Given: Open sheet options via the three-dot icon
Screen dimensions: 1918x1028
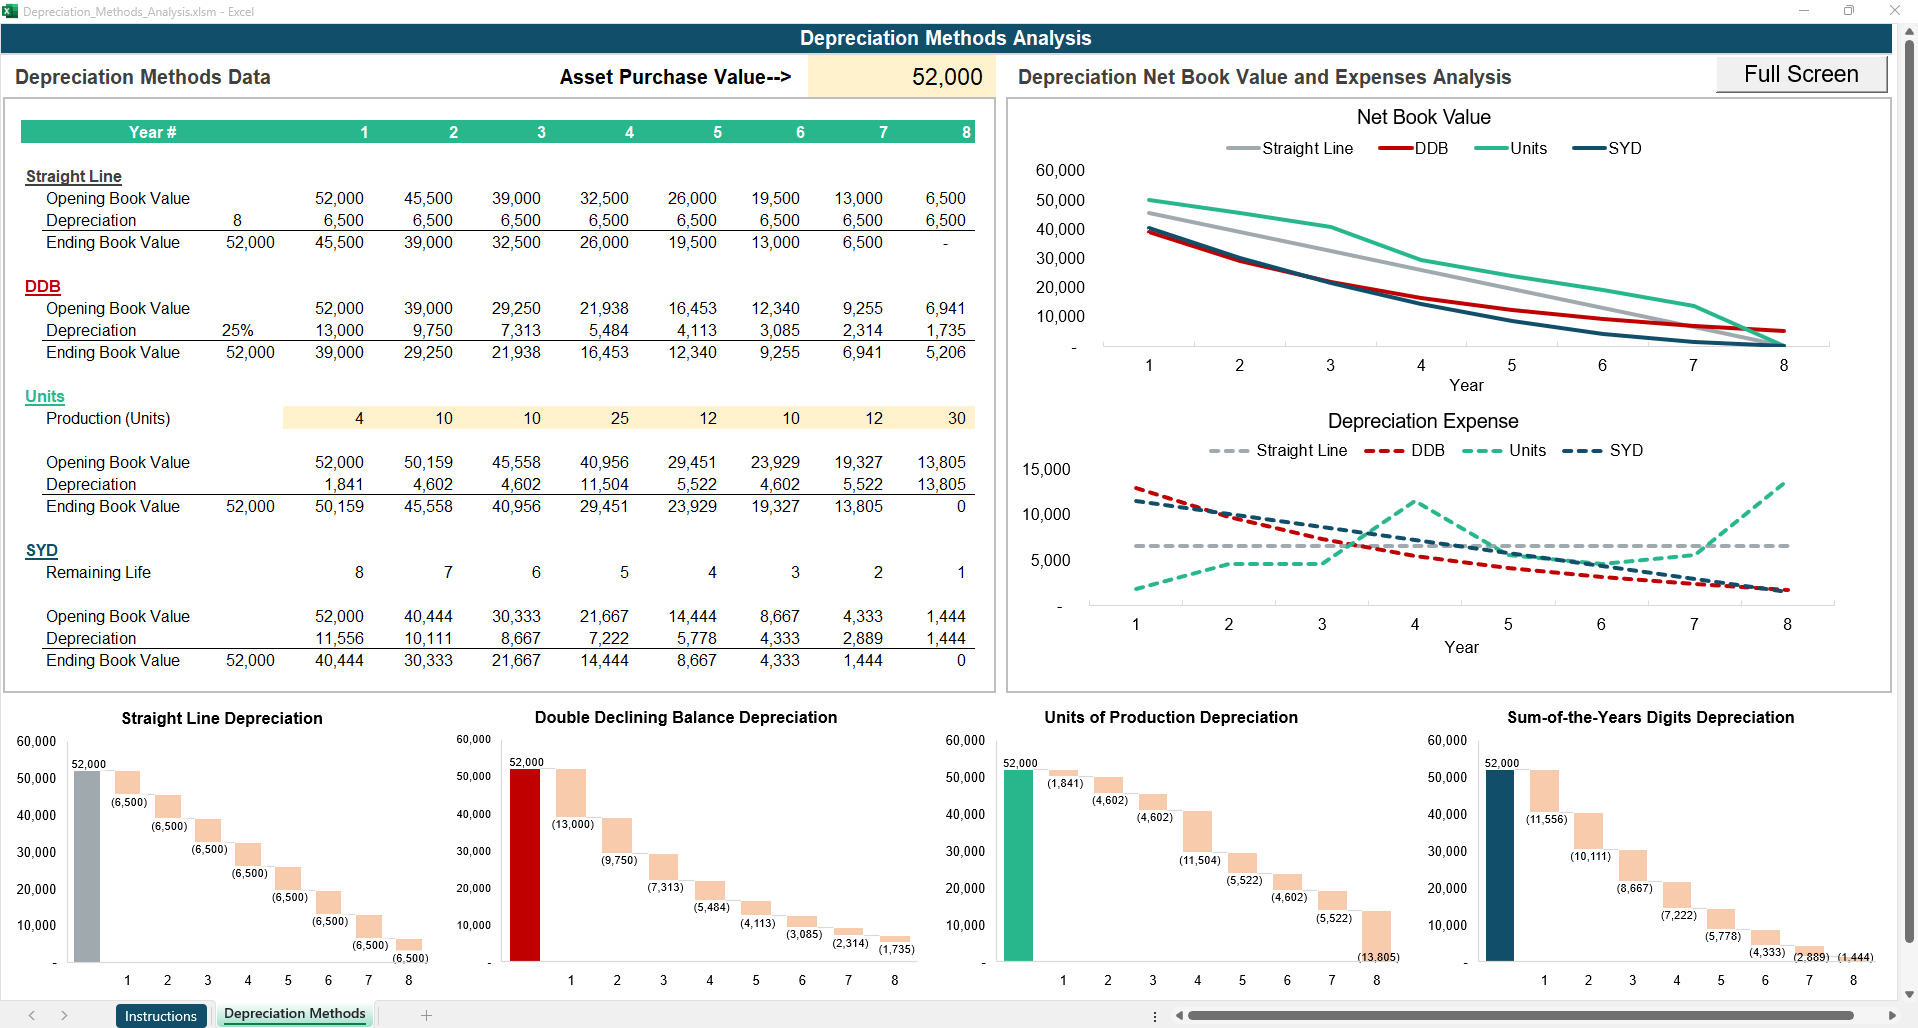Looking at the screenshot, I should [x=1155, y=1016].
